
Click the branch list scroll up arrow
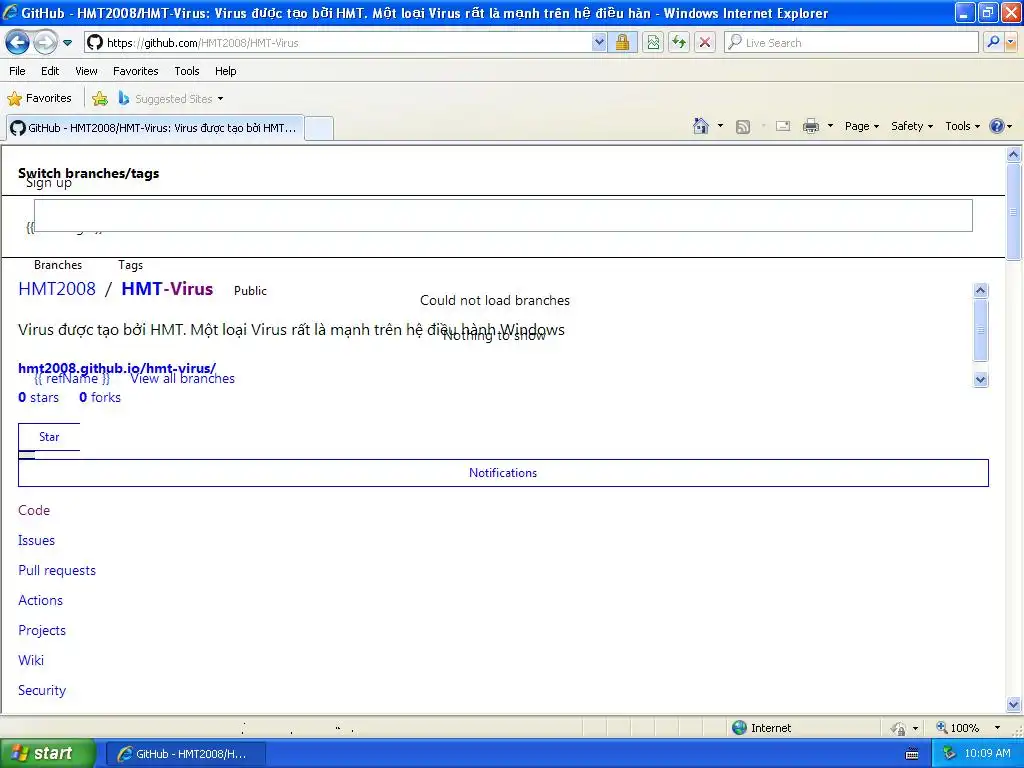980,290
